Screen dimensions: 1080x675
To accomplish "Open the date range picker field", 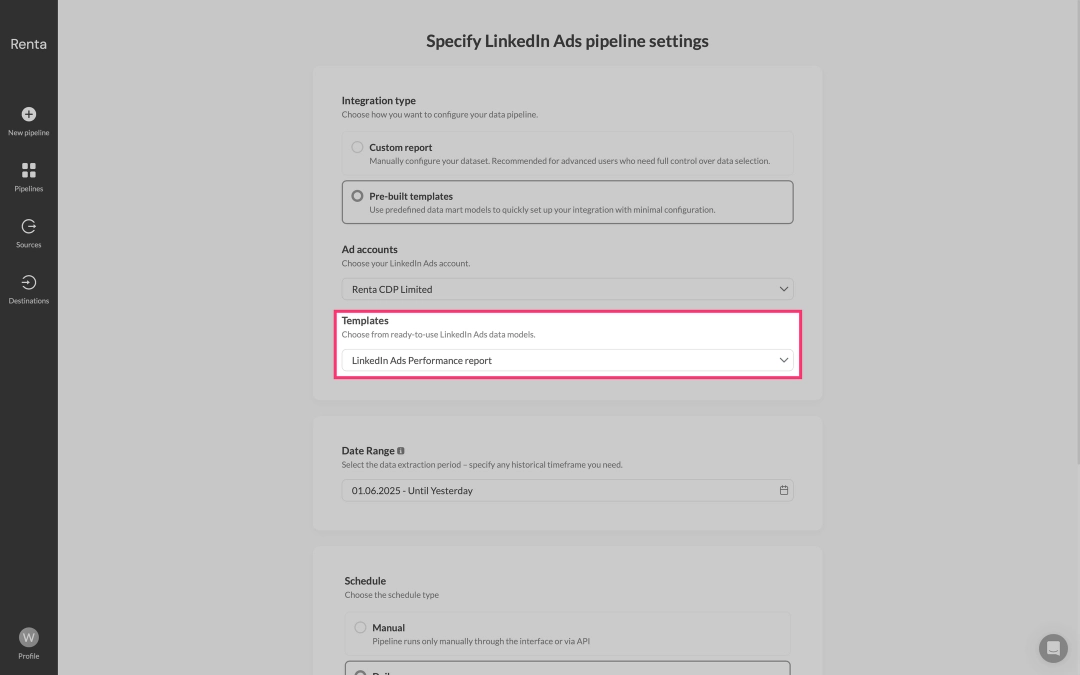I will coord(560,491).
